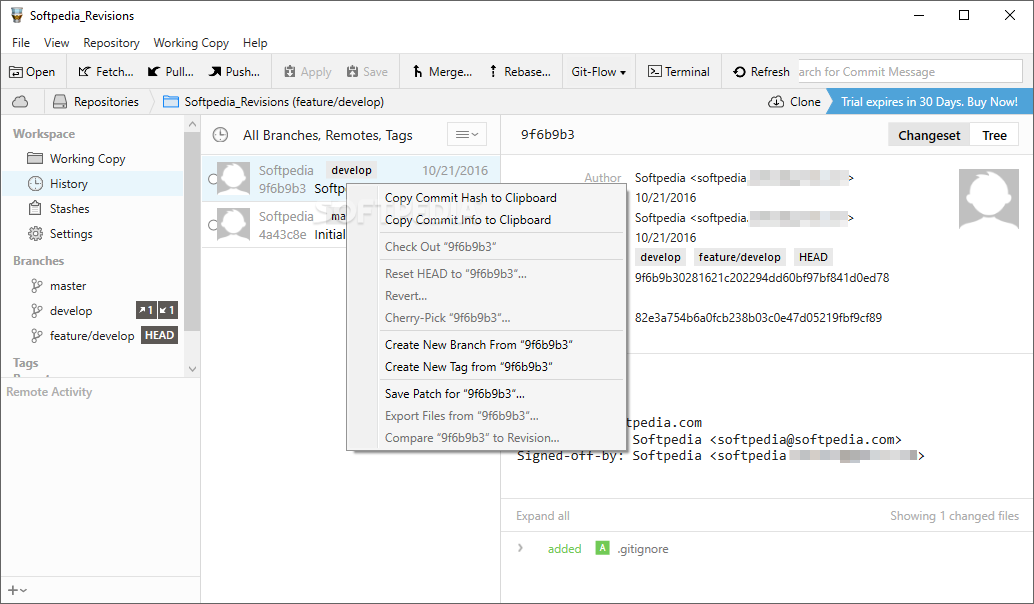Click the behind 1 badge on develop
This screenshot has height=604, width=1034.
(167, 311)
